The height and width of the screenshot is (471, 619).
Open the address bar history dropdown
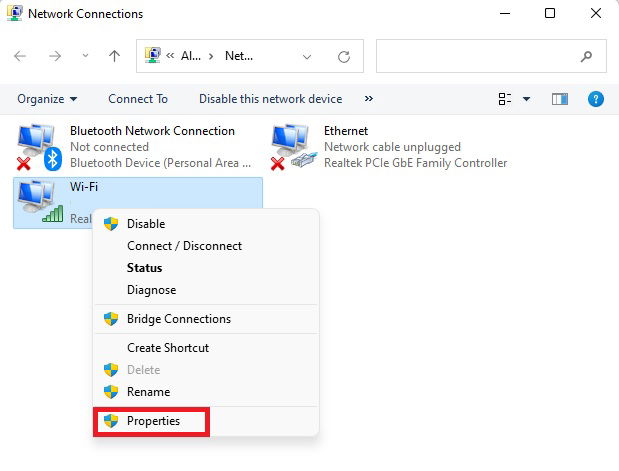[x=307, y=56]
